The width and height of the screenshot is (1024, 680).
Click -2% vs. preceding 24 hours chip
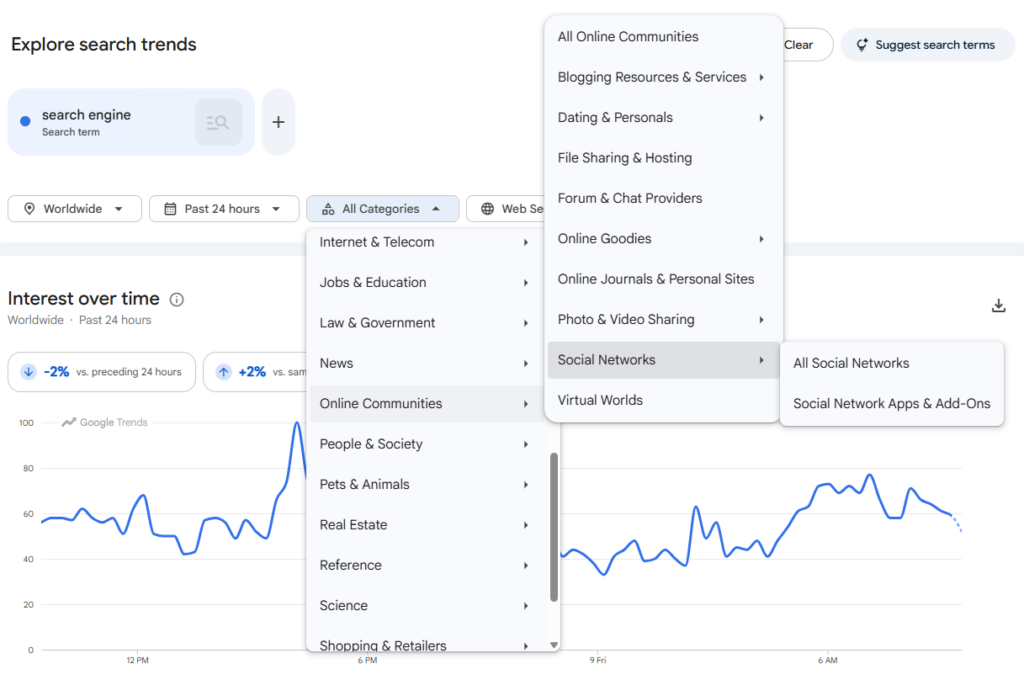pos(101,372)
